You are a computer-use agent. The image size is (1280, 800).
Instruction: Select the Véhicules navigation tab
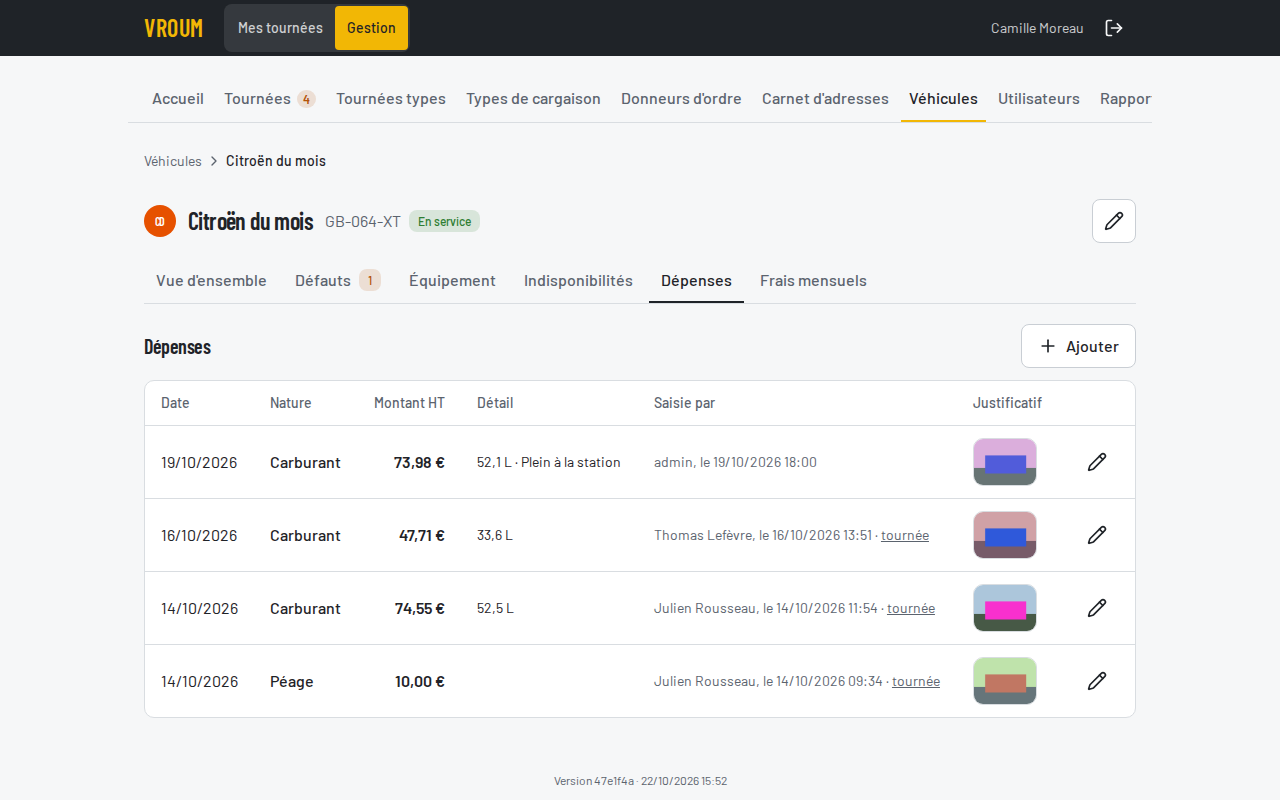[x=943, y=99]
